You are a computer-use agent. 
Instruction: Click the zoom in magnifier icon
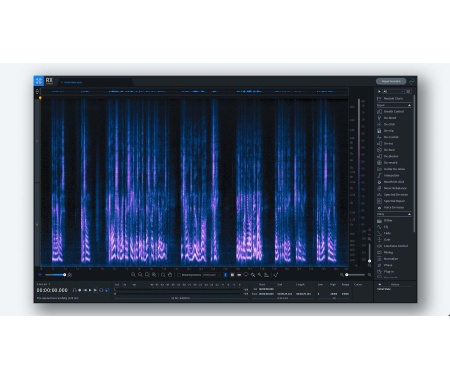133,275
